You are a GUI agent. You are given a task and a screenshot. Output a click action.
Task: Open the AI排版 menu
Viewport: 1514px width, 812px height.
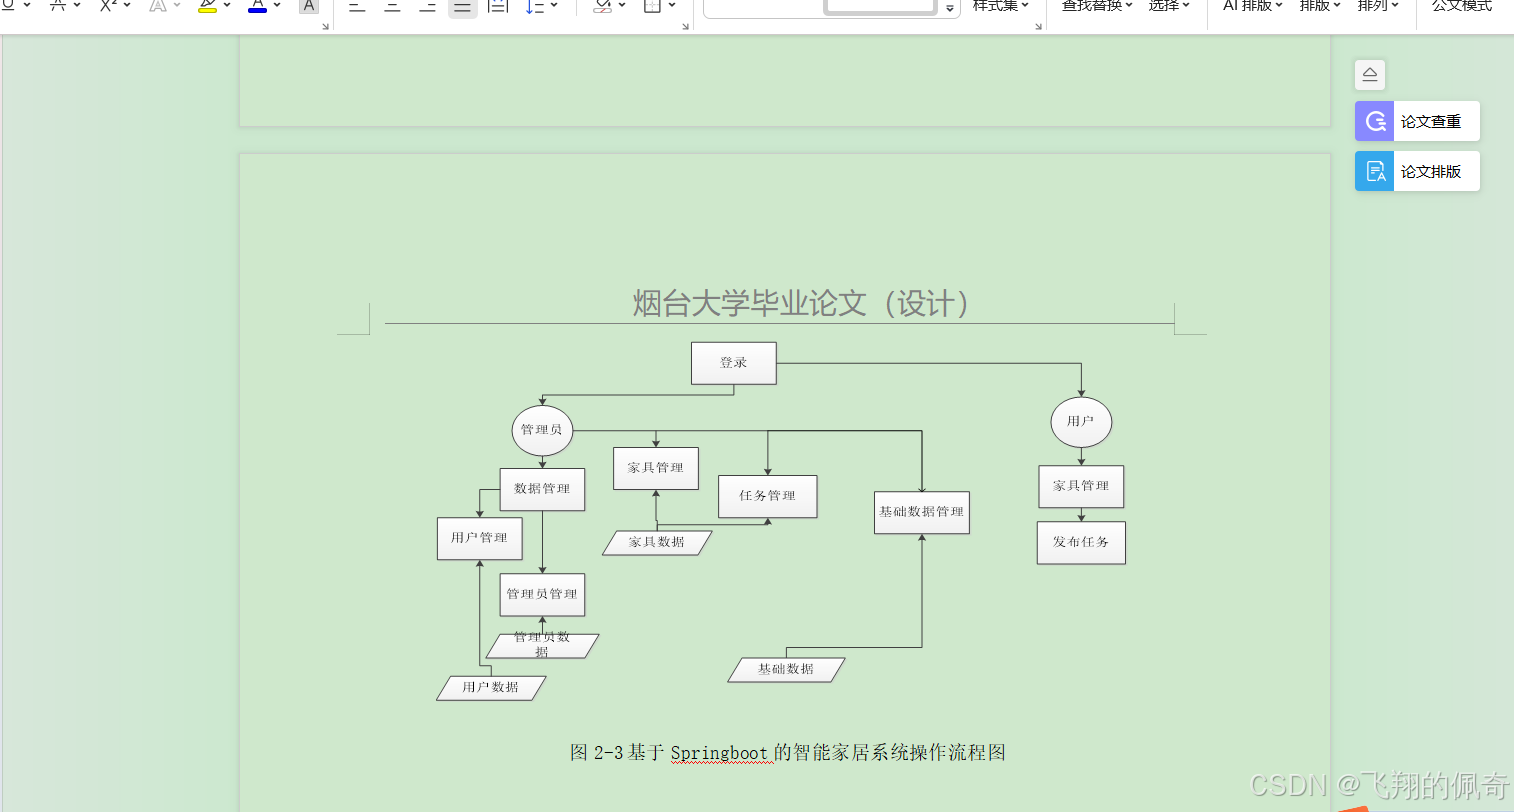1253,5
